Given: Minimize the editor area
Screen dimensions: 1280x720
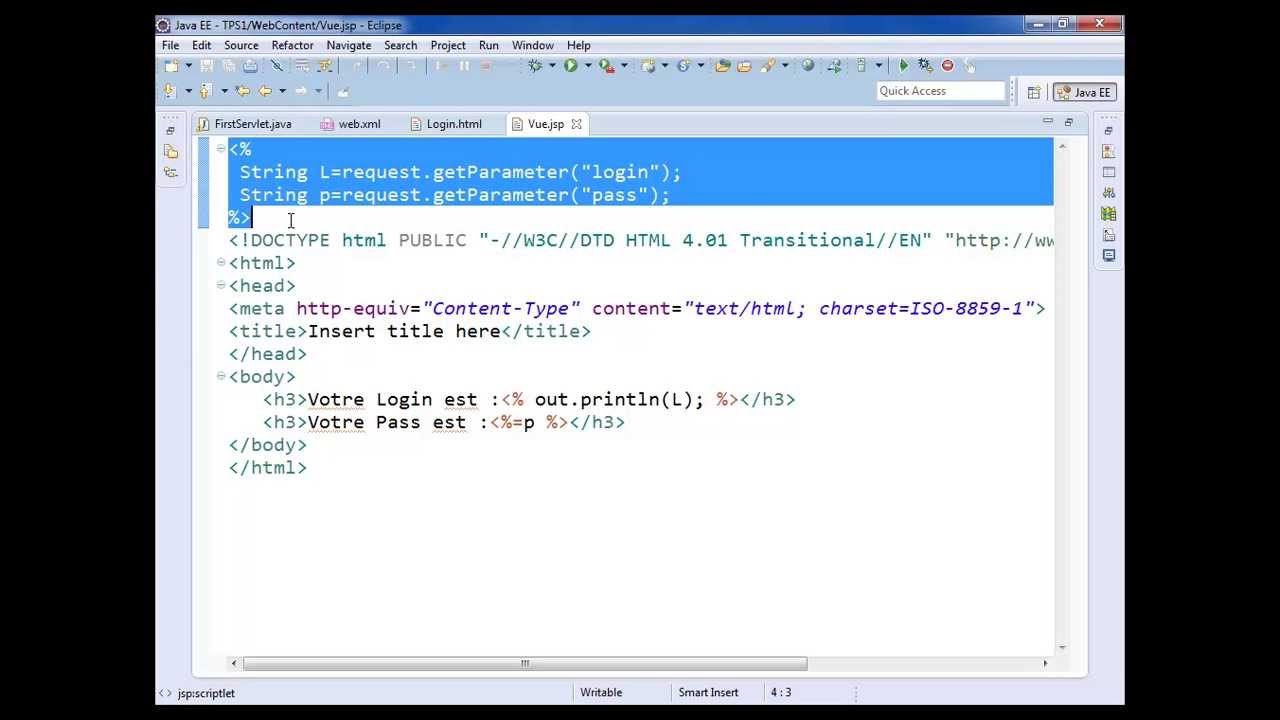Looking at the screenshot, I should tap(1047, 122).
